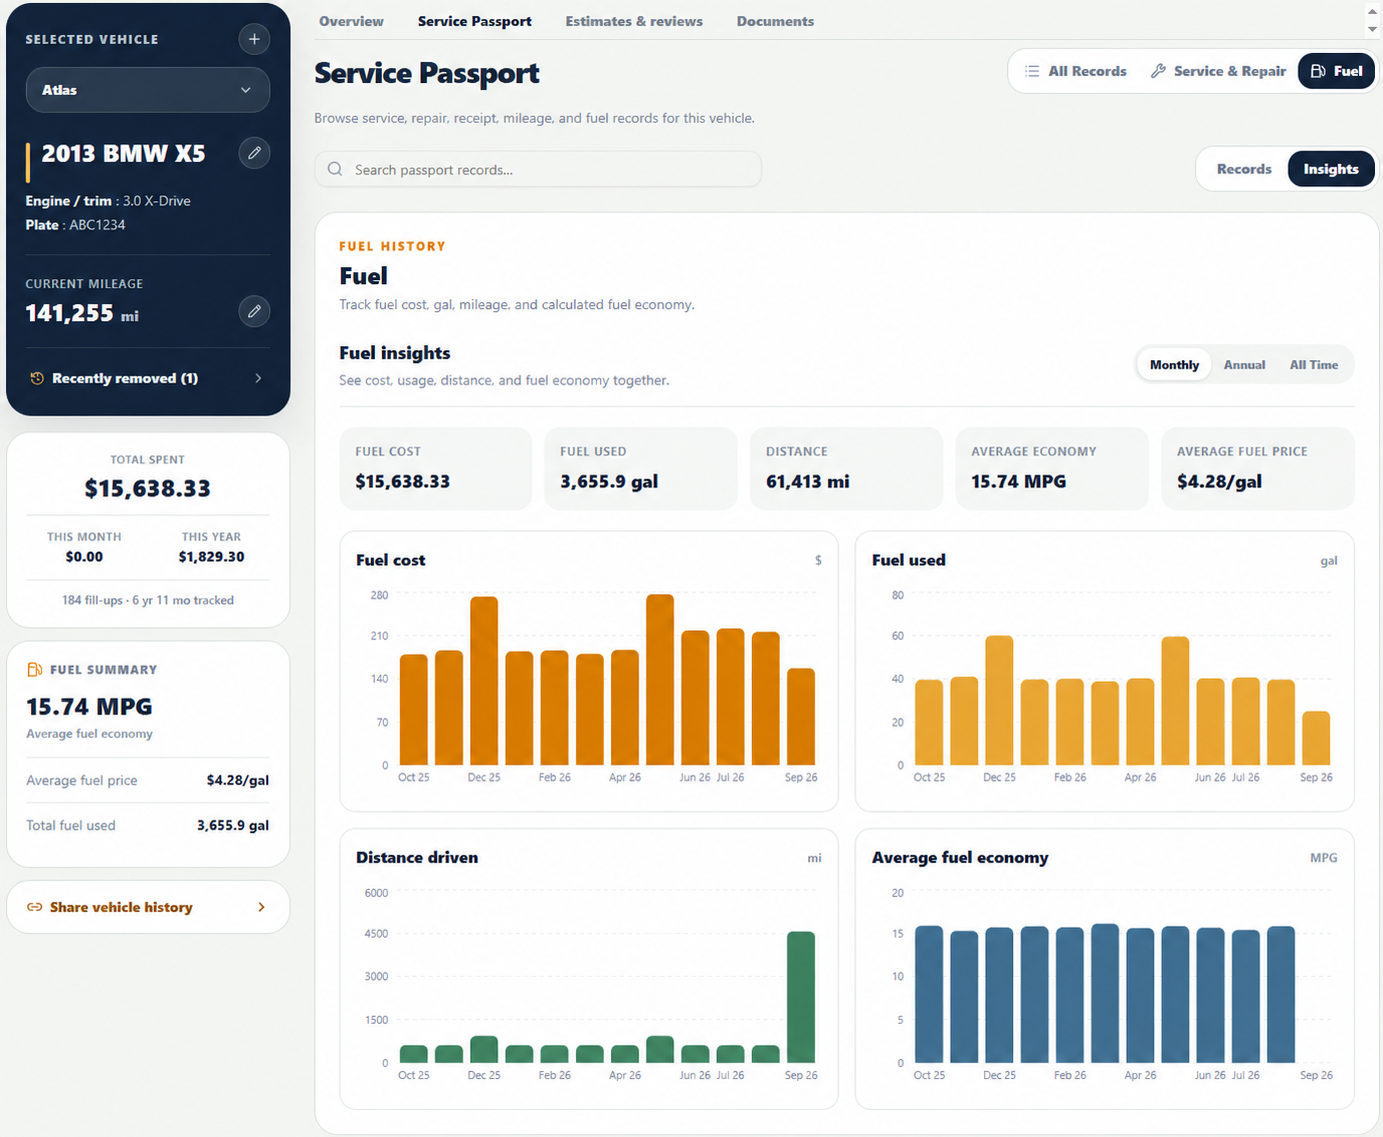
Task: Click Average fuel economy chart title
Action: coord(960,857)
